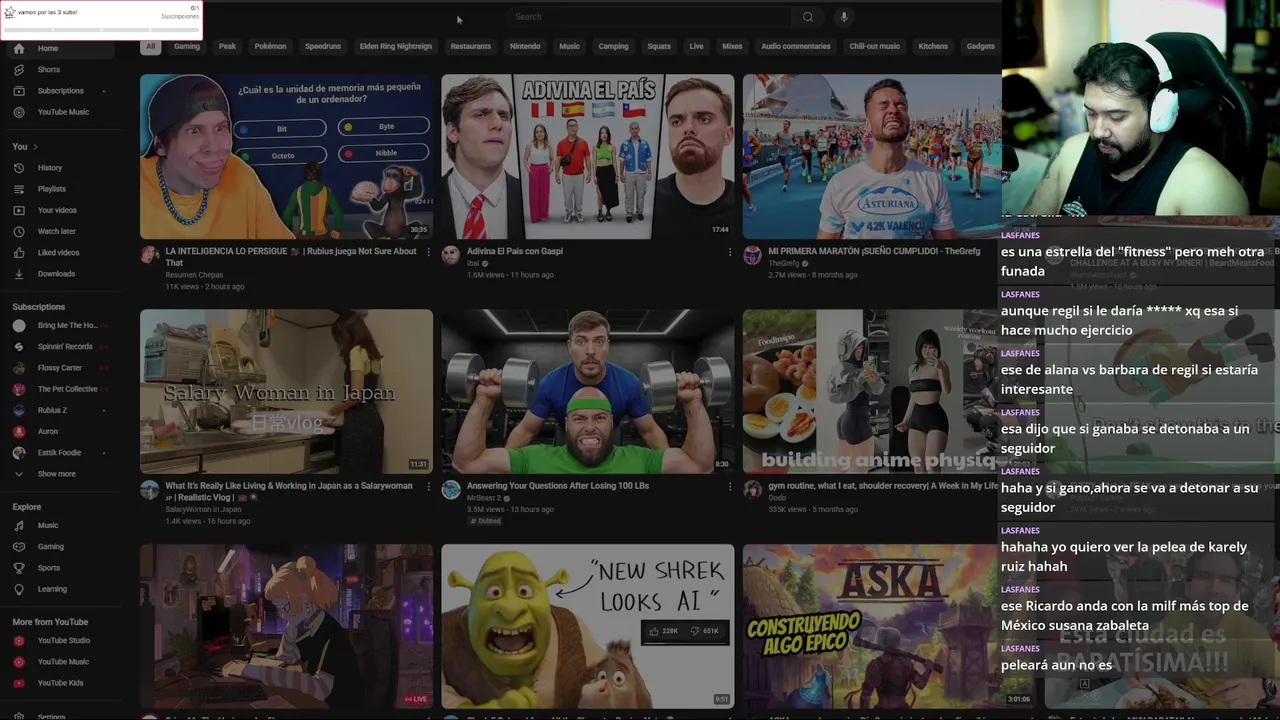Open options menu for Salarywoman in Japan video
Image resolution: width=1280 pixels, height=720 pixels.
point(429,487)
